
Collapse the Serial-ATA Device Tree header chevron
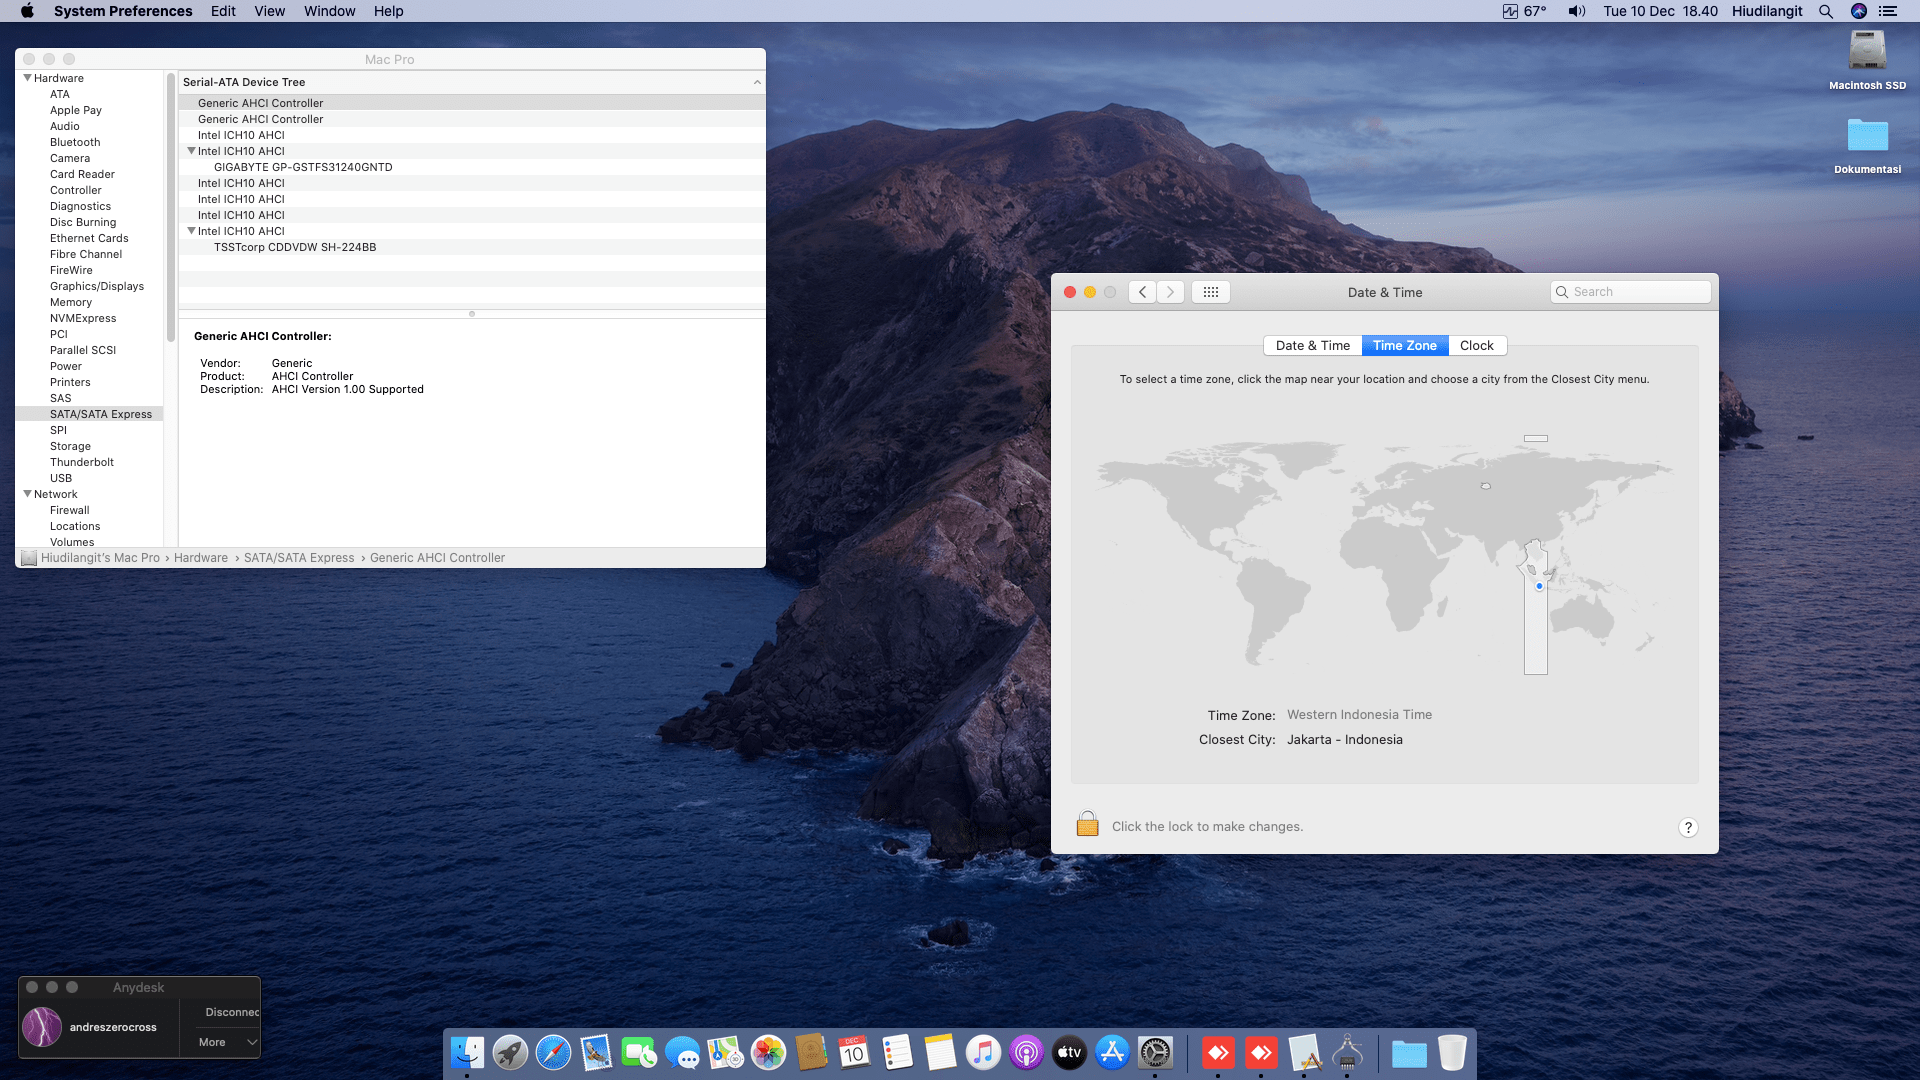(757, 82)
